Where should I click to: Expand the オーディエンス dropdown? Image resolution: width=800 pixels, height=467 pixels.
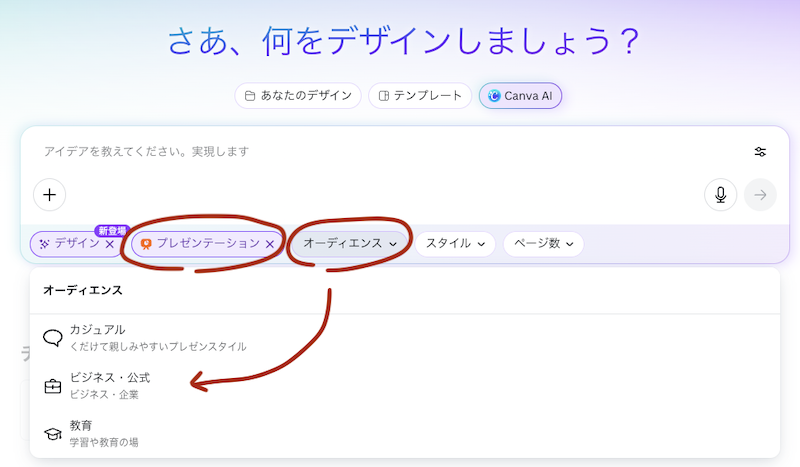[350, 243]
